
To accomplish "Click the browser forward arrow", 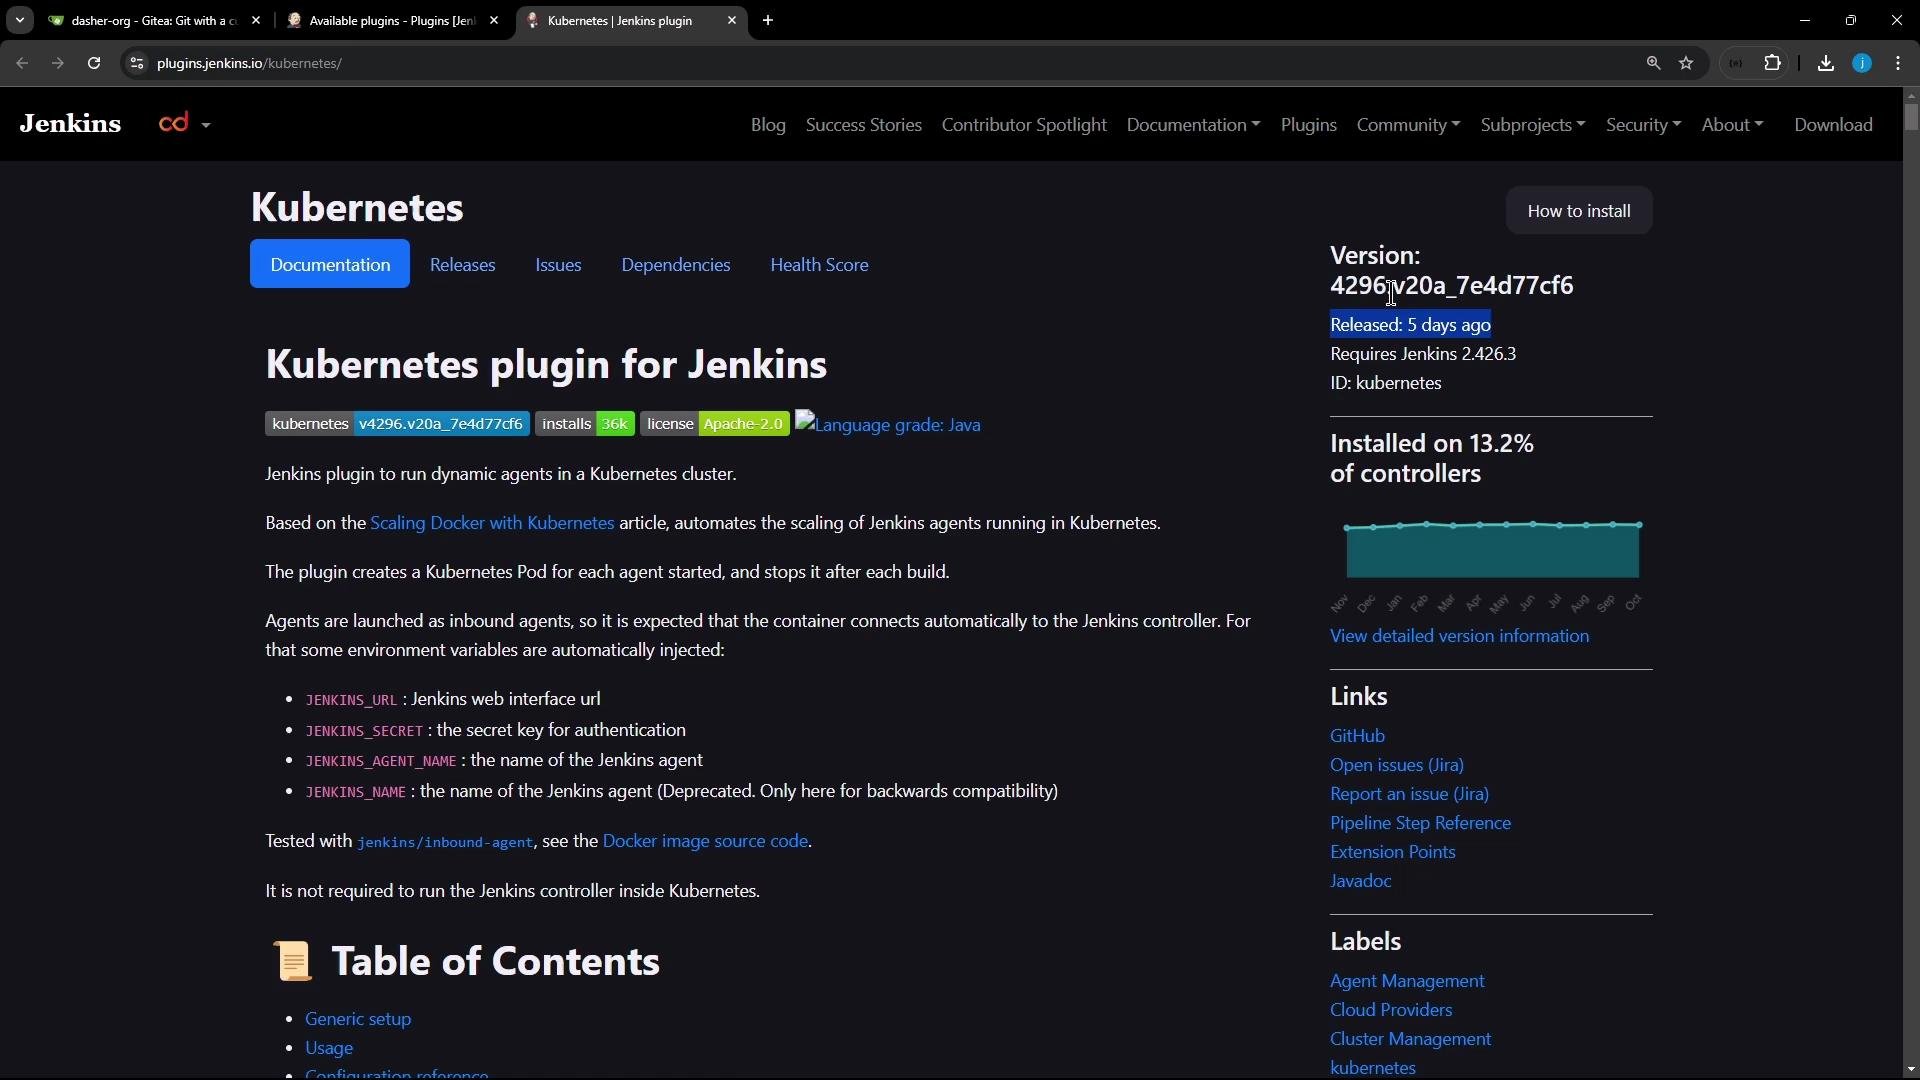I will click(58, 63).
